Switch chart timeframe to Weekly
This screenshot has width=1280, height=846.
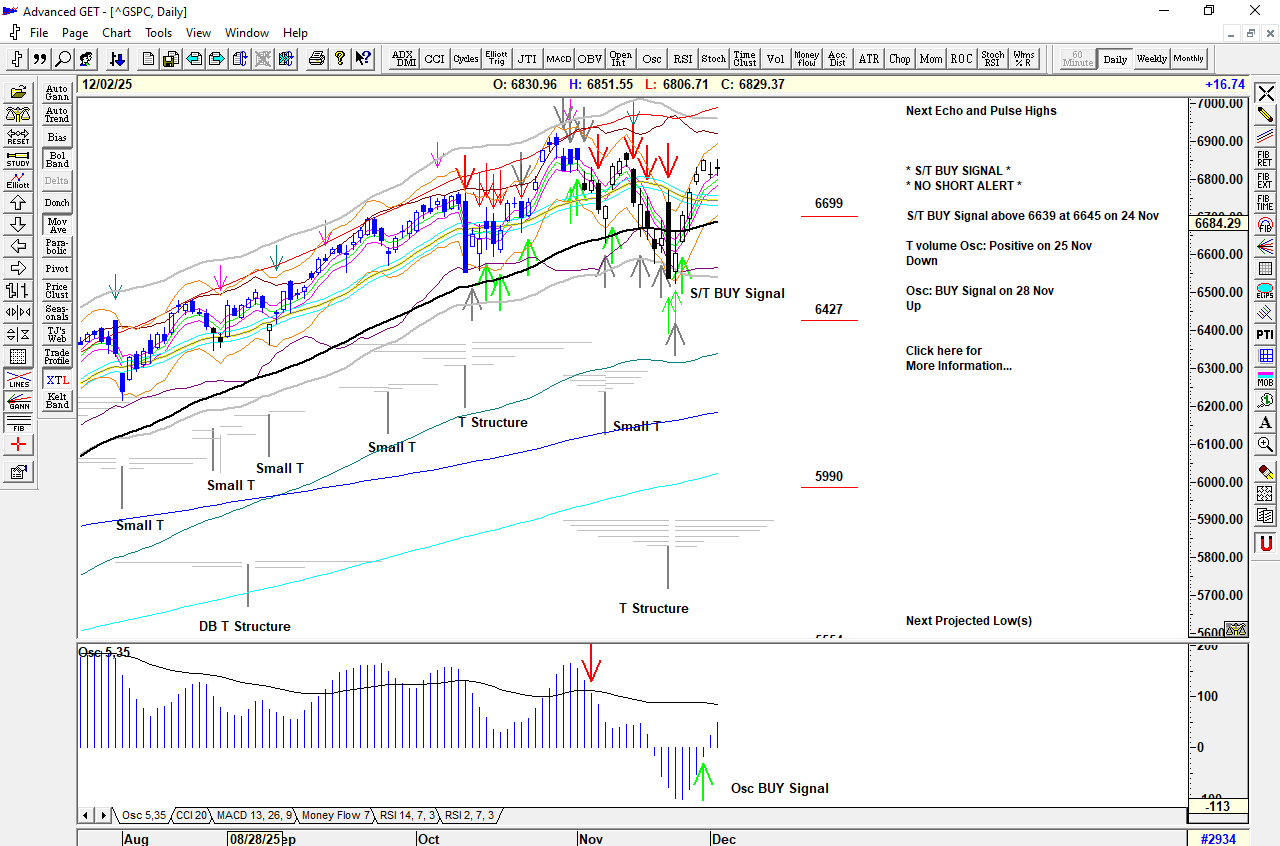[x=1151, y=59]
